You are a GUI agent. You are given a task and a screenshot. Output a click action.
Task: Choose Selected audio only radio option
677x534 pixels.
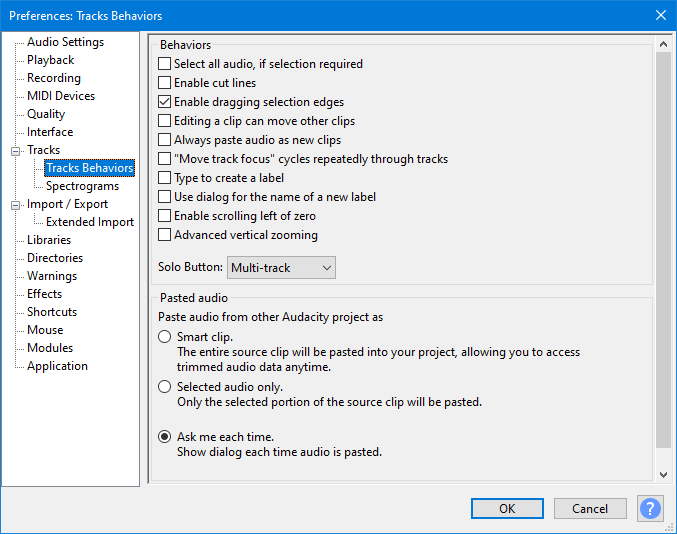point(165,386)
